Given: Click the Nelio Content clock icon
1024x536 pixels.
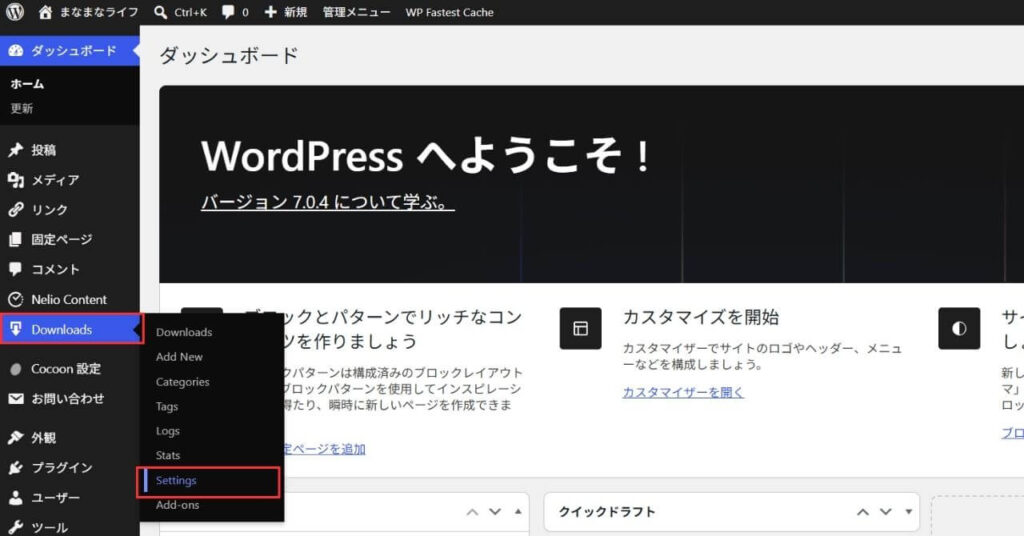Looking at the screenshot, I should (x=16, y=299).
